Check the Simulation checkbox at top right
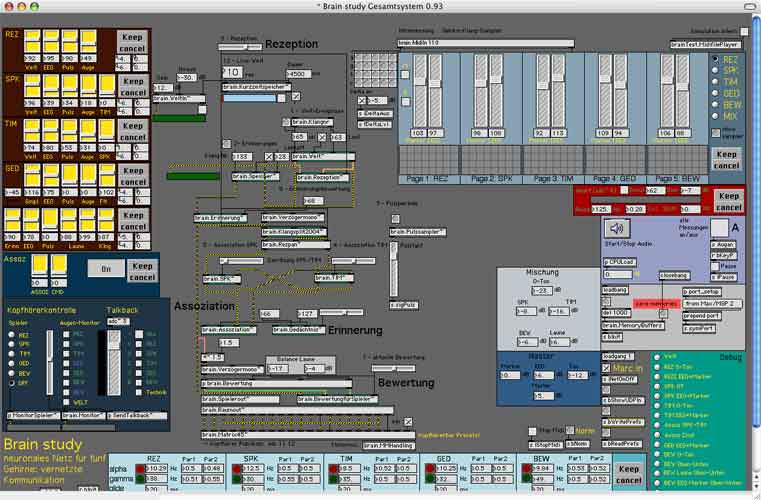Image resolution: width=761 pixels, height=500 pixels. [x=744, y=32]
